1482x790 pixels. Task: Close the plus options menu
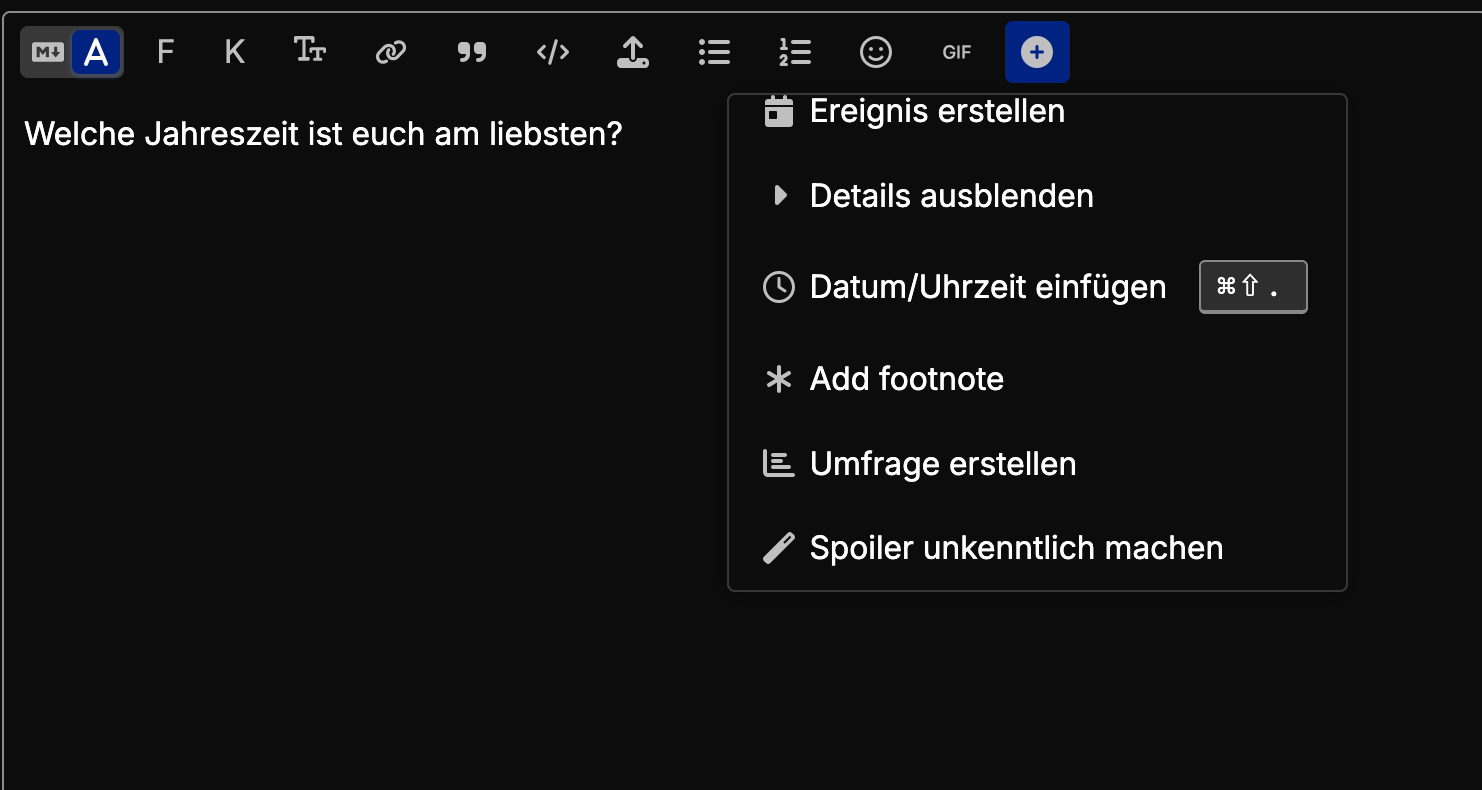coord(1037,52)
